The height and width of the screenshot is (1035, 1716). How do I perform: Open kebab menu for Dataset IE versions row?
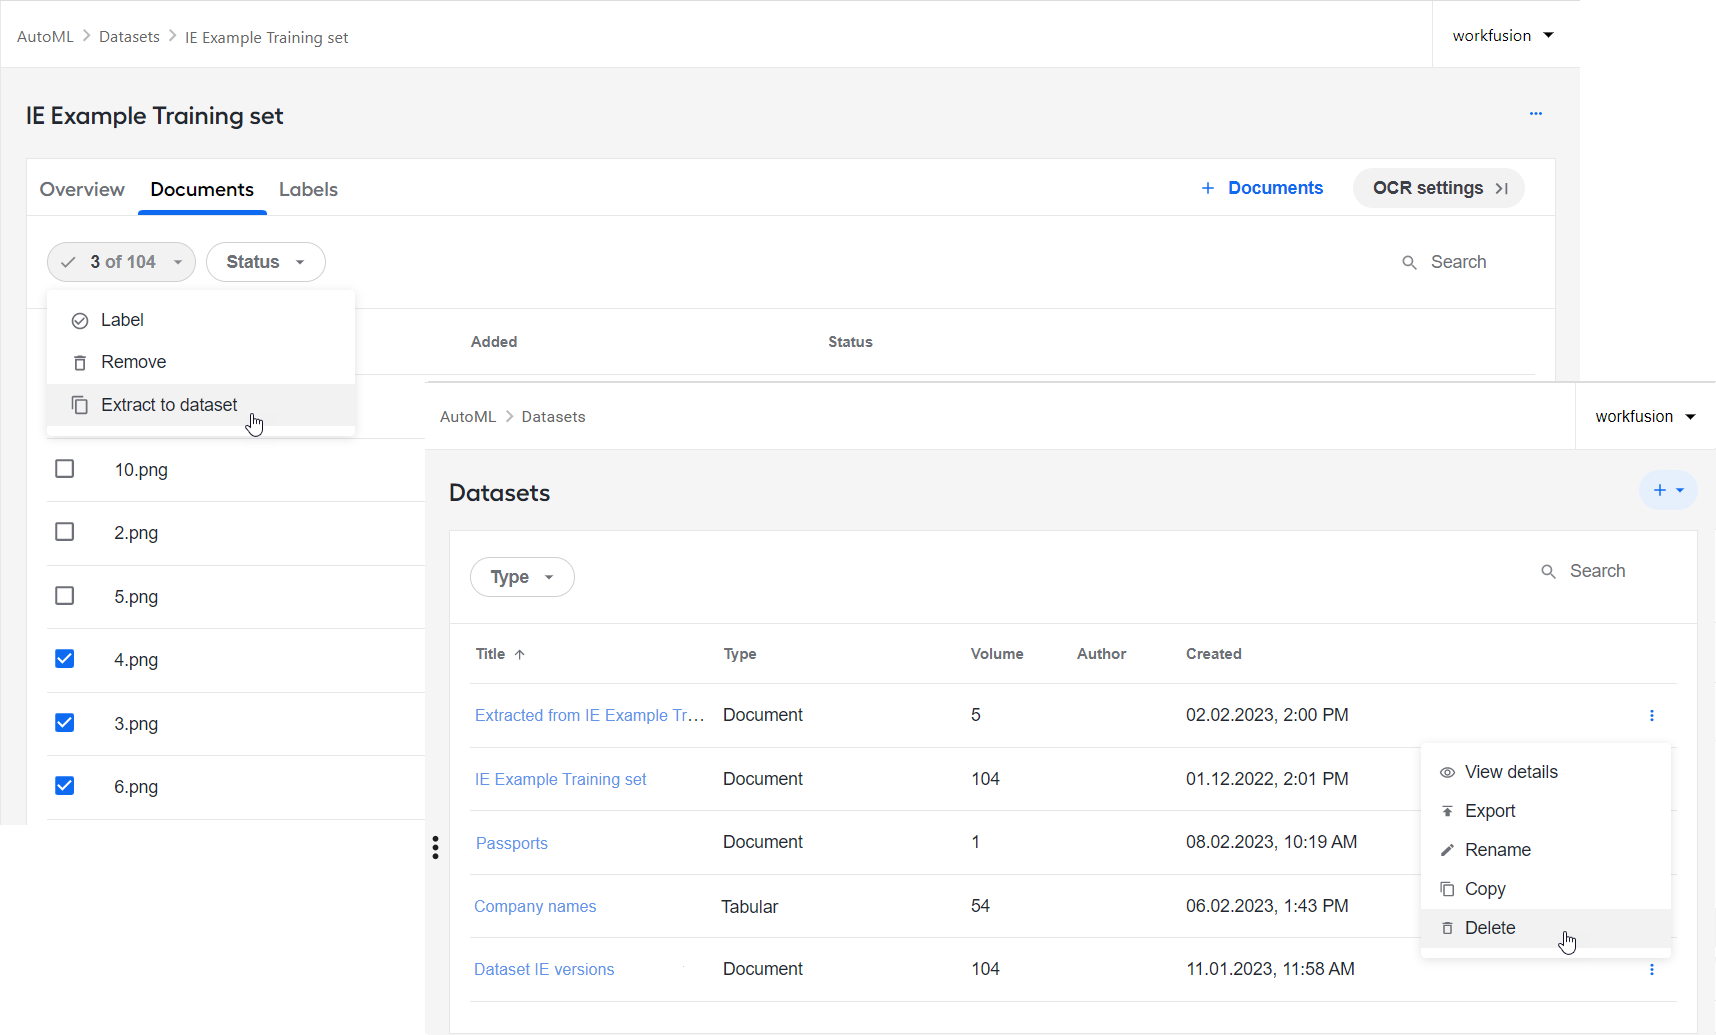(1652, 969)
